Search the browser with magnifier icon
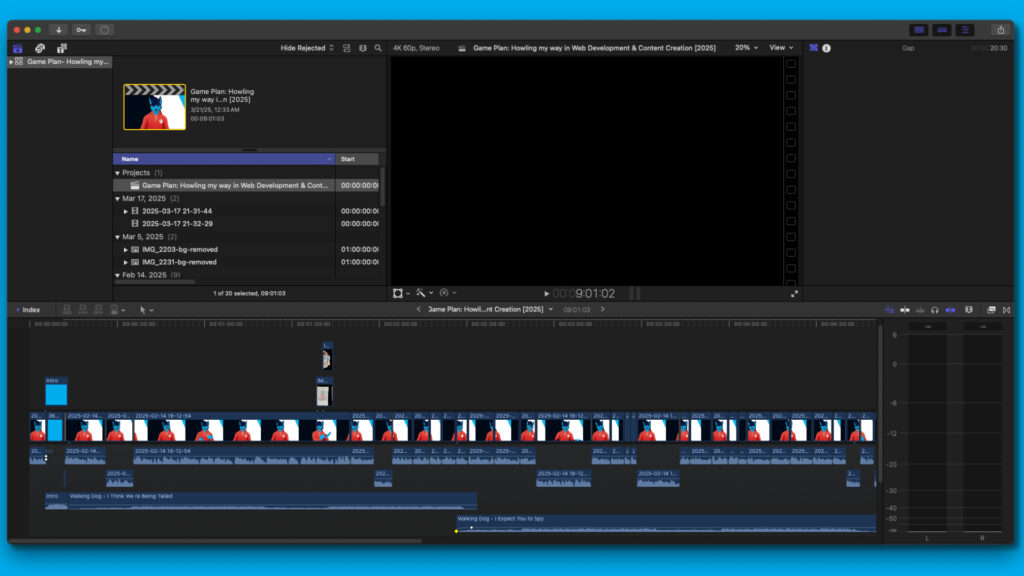This screenshot has height=576, width=1024. 378,48
